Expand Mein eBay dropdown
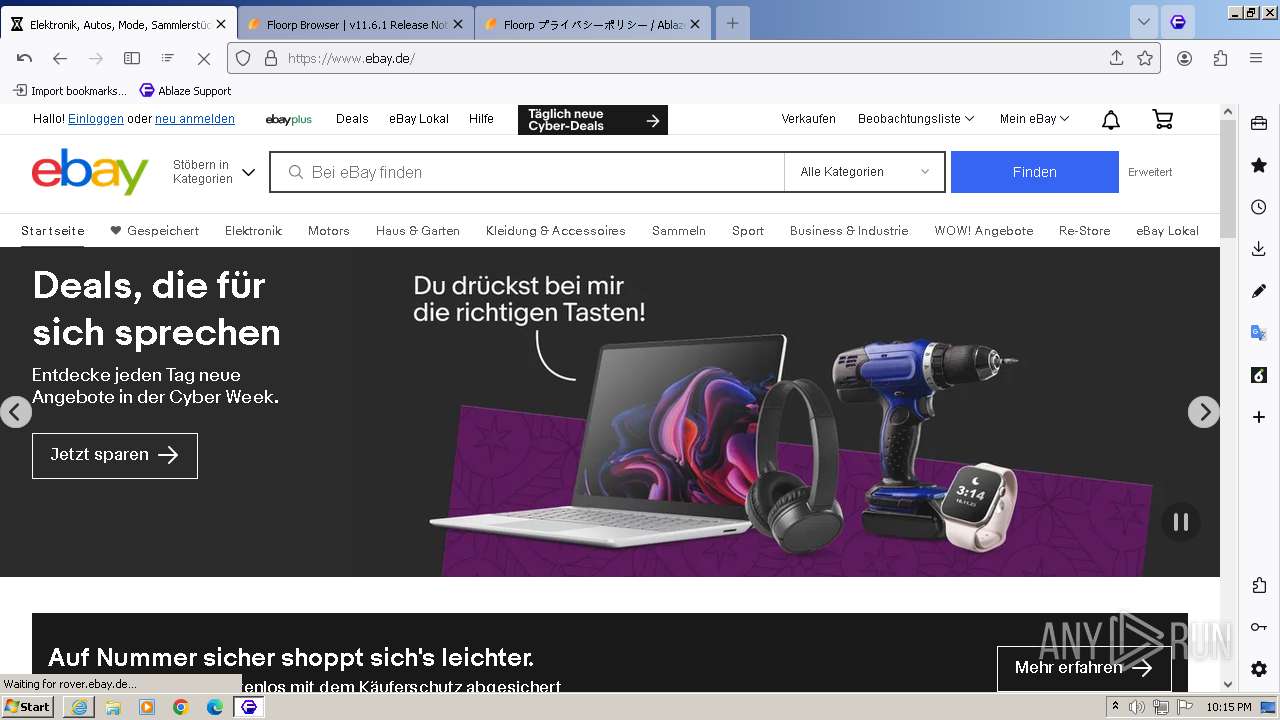Viewport: 1280px width, 720px height. pos(1035,119)
